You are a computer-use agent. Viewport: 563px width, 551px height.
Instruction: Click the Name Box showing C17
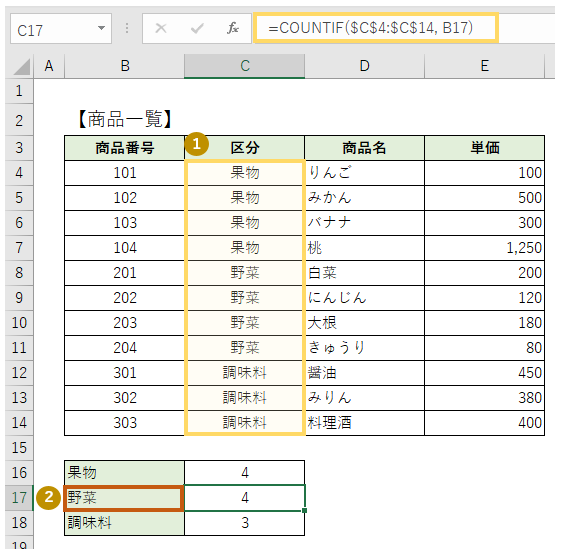pyautogui.click(x=61, y=29)
